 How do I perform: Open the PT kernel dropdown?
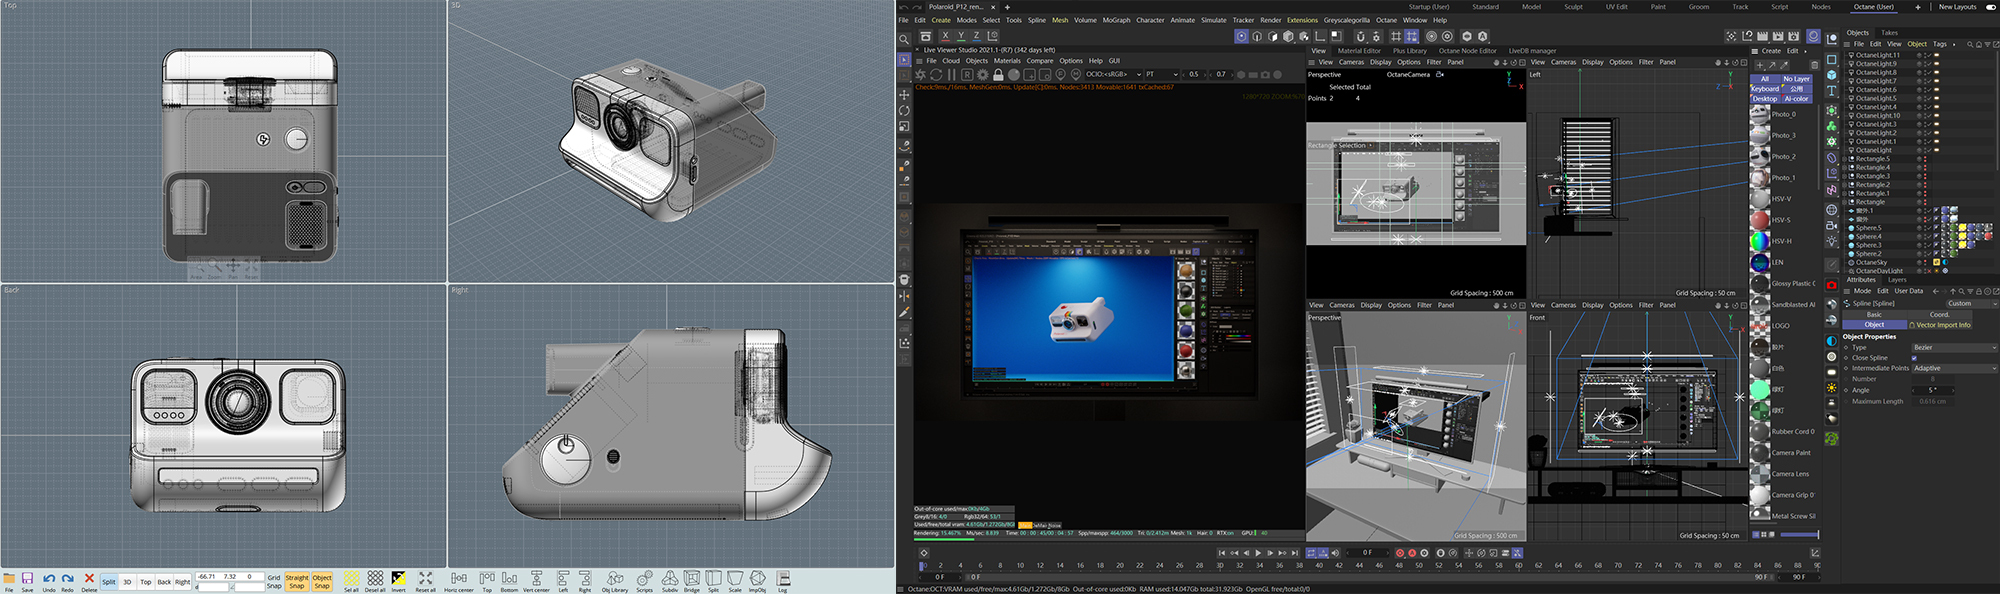coord(1163,74)
